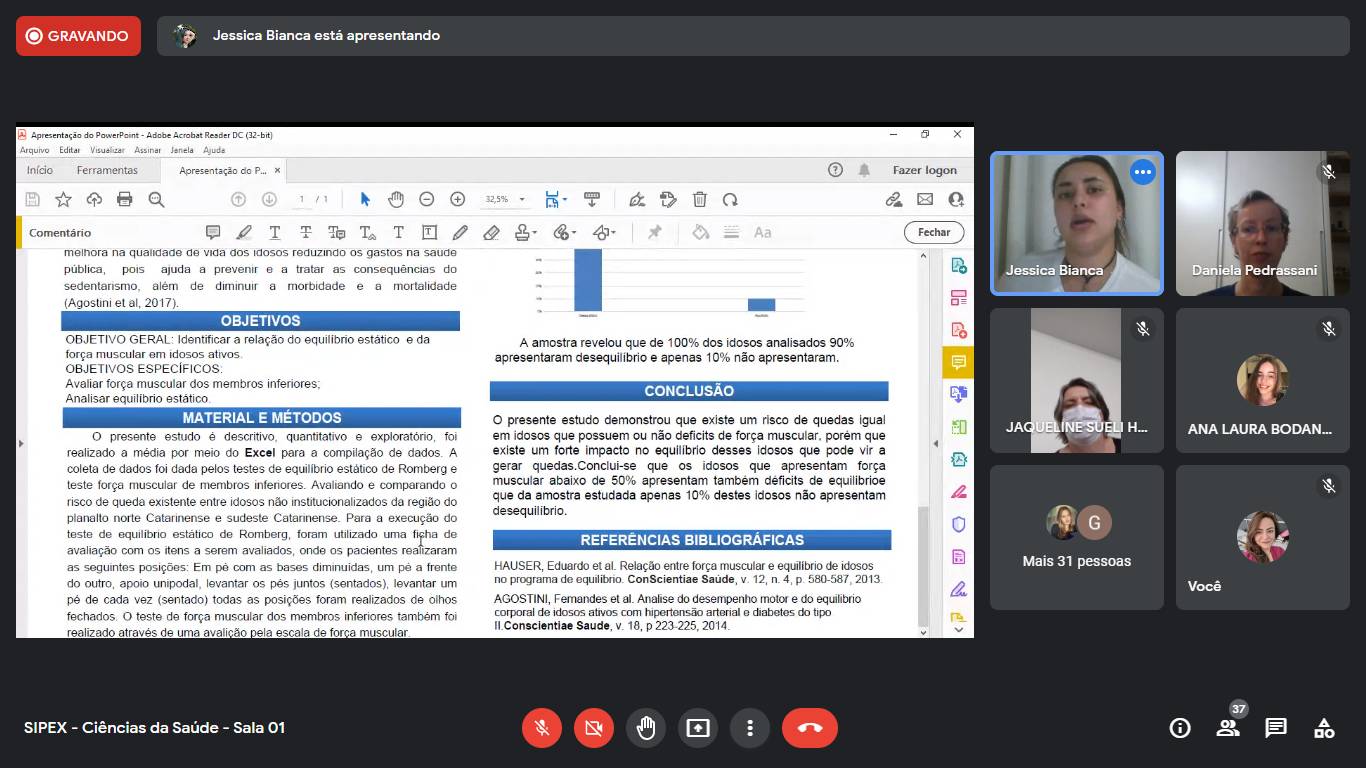Click the present screen button
Screen dimensions: 1366x768
tap(698, 728)
